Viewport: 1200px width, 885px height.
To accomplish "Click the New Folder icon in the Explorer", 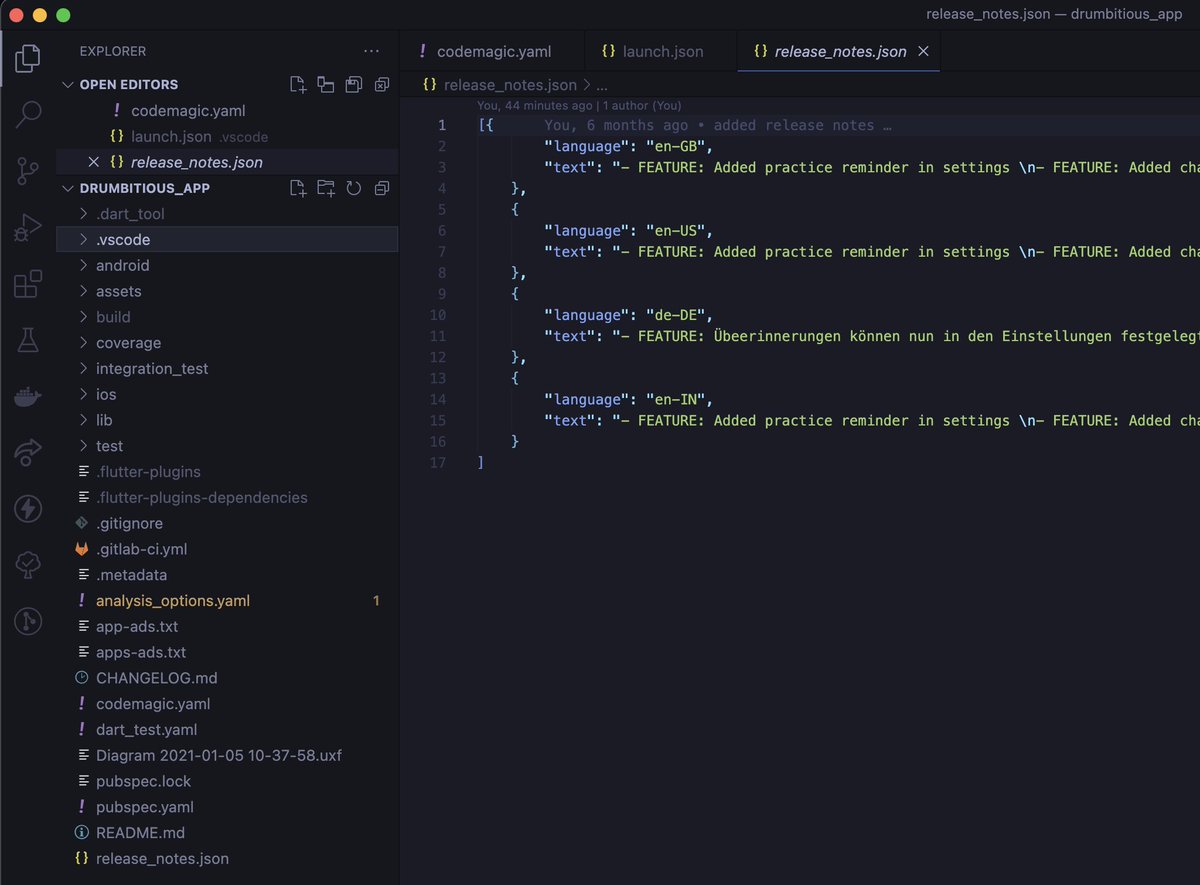I will (x=325, y=188).
